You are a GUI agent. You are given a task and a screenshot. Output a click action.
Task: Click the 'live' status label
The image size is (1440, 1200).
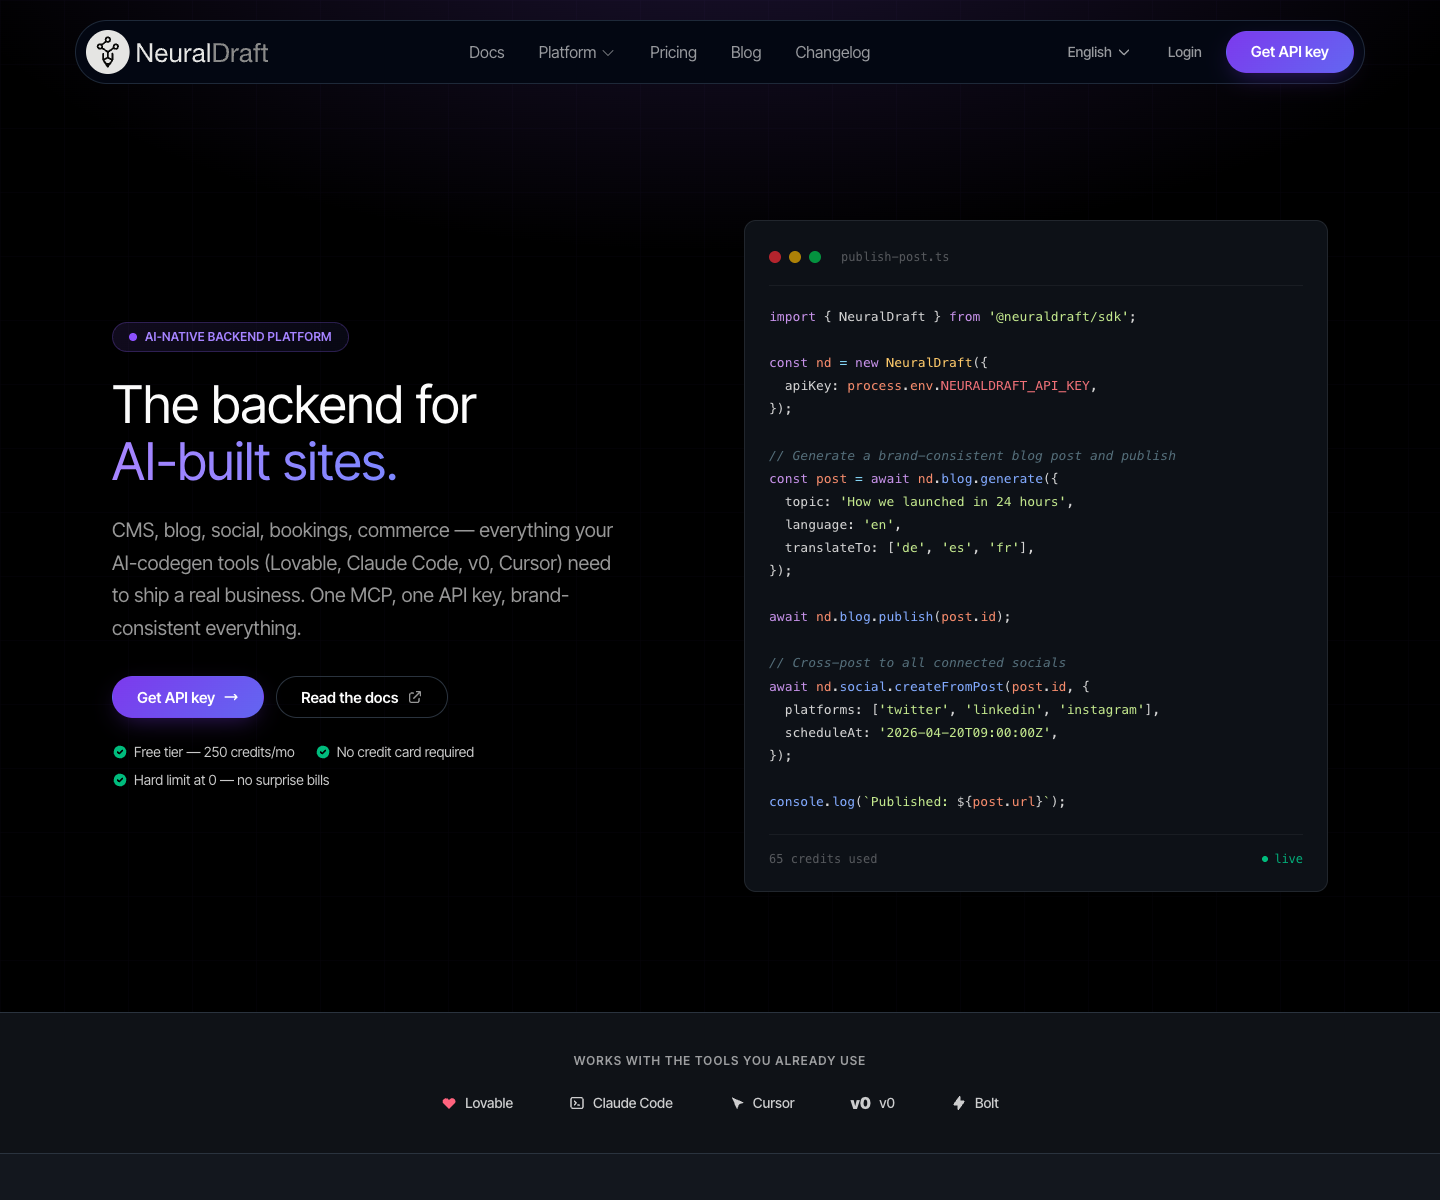pos(1289,859)
